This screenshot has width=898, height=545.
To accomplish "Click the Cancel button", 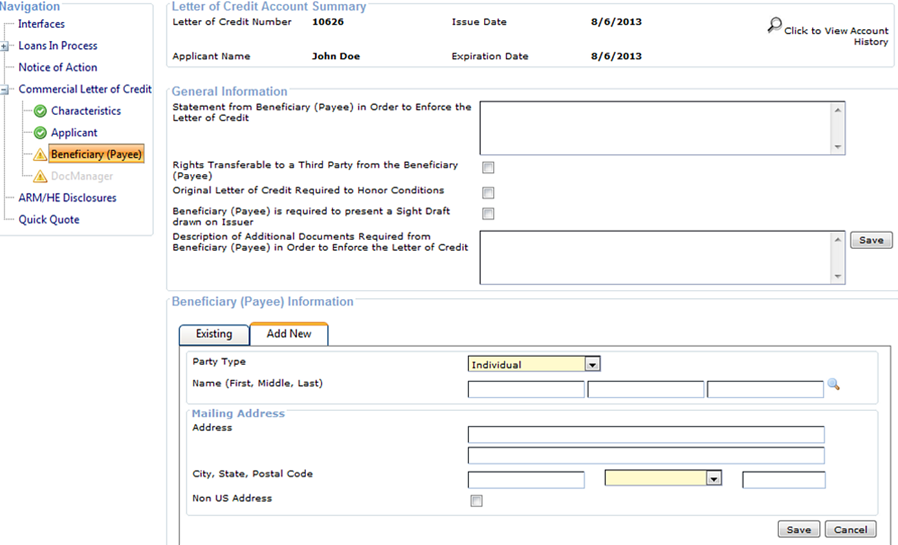I will pyautogui.click(x=850, y=530).
